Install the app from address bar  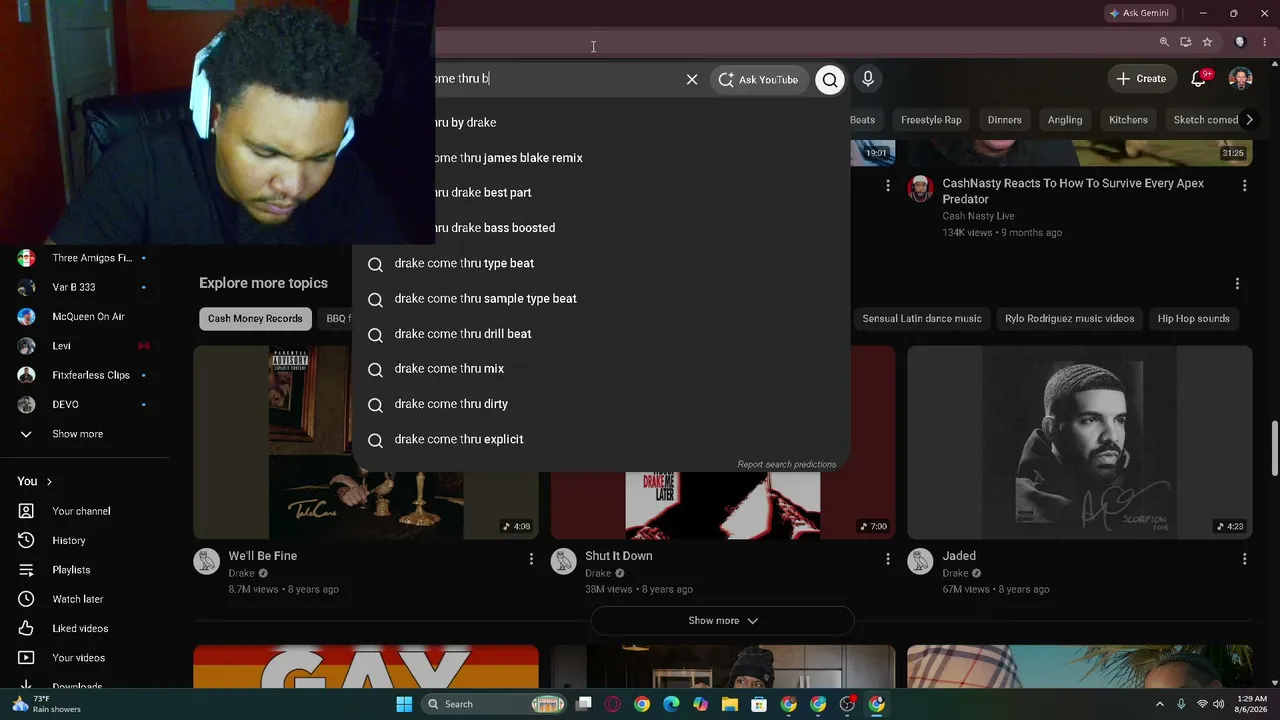coord(1186,42)
